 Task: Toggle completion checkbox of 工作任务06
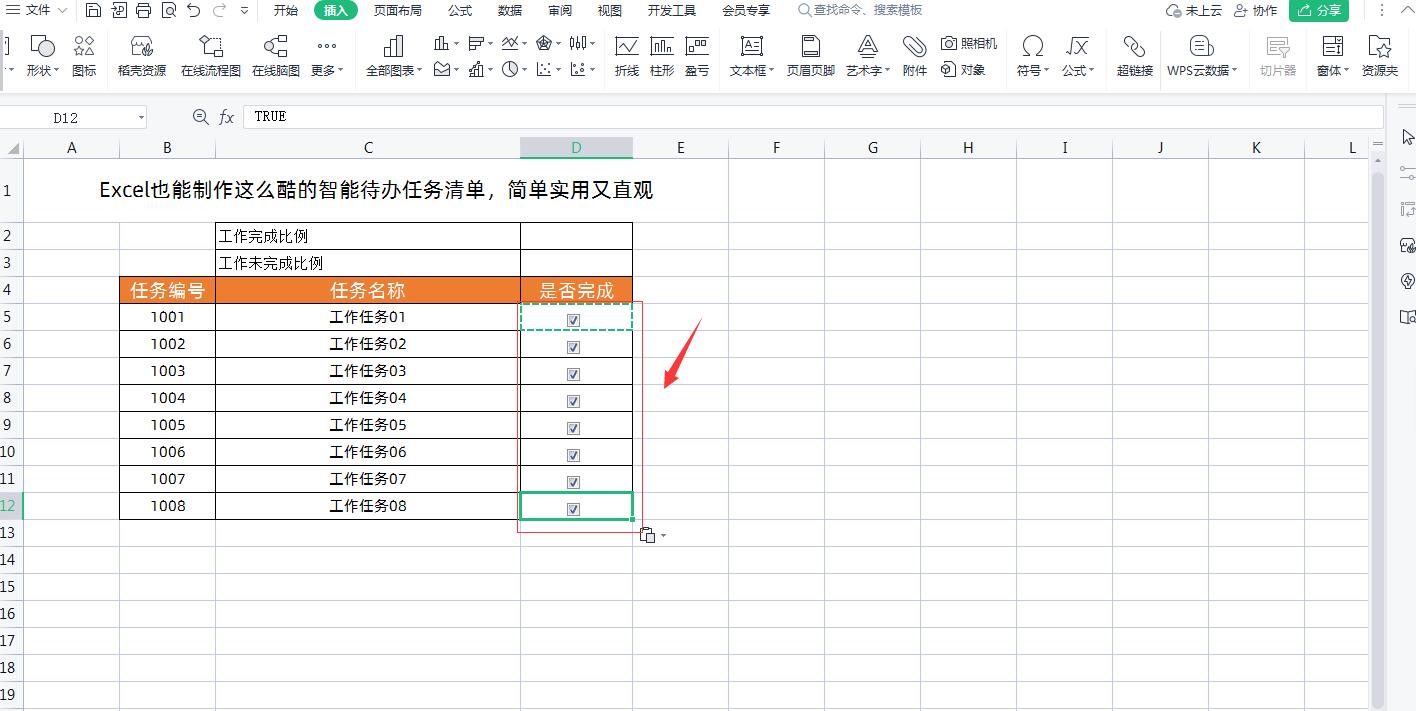tap(573, 454)
